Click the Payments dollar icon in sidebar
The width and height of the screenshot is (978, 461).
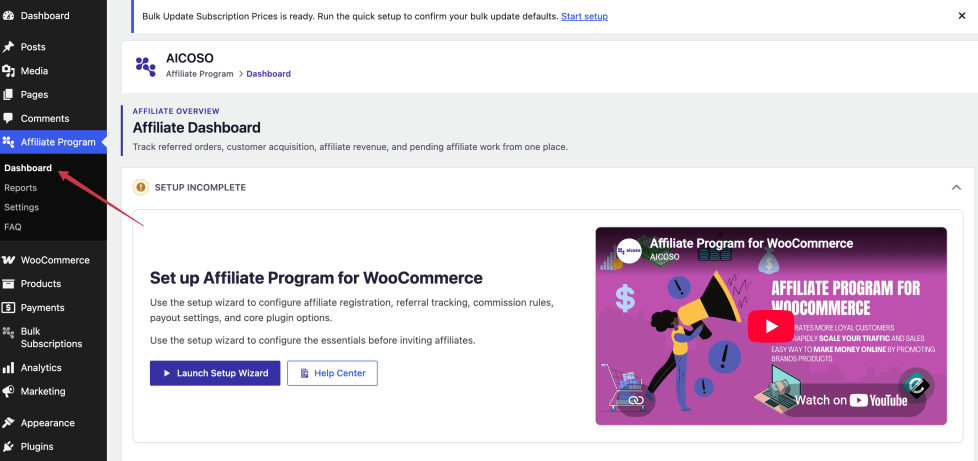click(x=8, y=308)
